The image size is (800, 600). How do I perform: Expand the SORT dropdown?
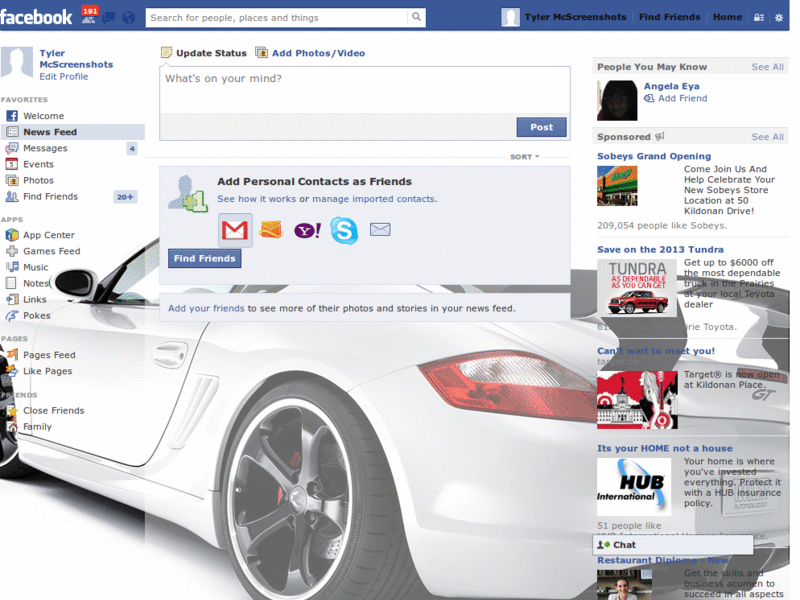tap(524, 157)
